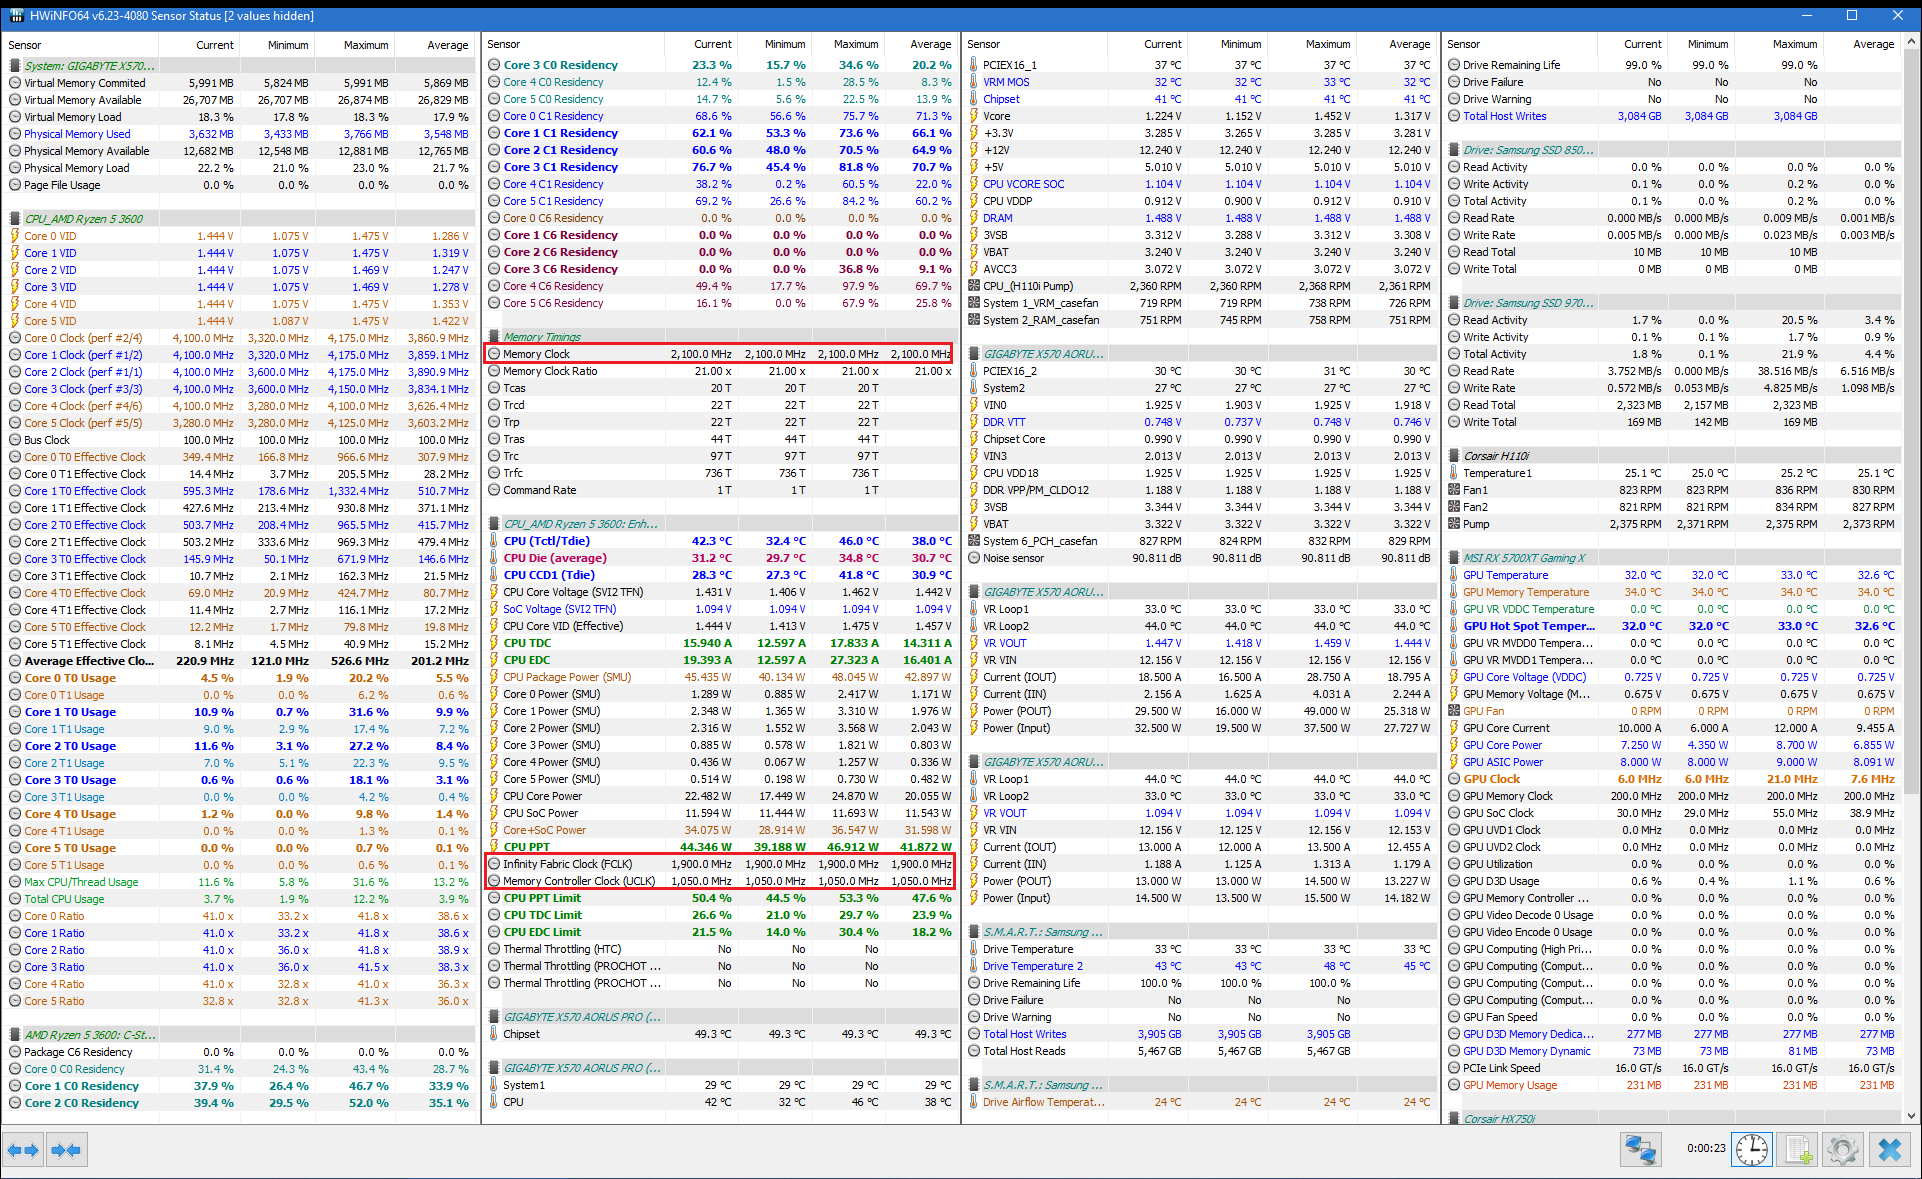Select the Drive Temperature 2 row
The width and height of the screenshot is (1922, 1179).
click(1200, 966)
